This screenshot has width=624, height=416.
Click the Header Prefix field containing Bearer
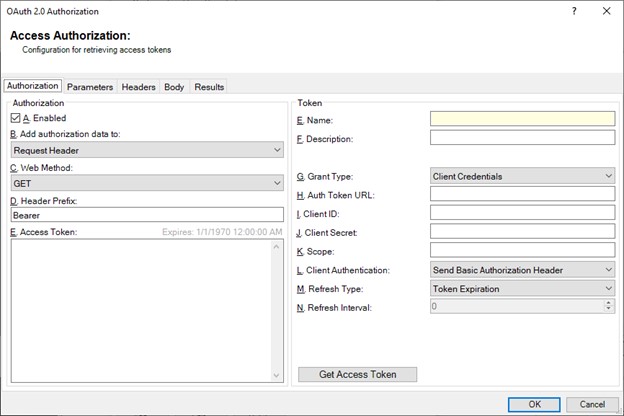pyautogui.click(x=147, y=215)
